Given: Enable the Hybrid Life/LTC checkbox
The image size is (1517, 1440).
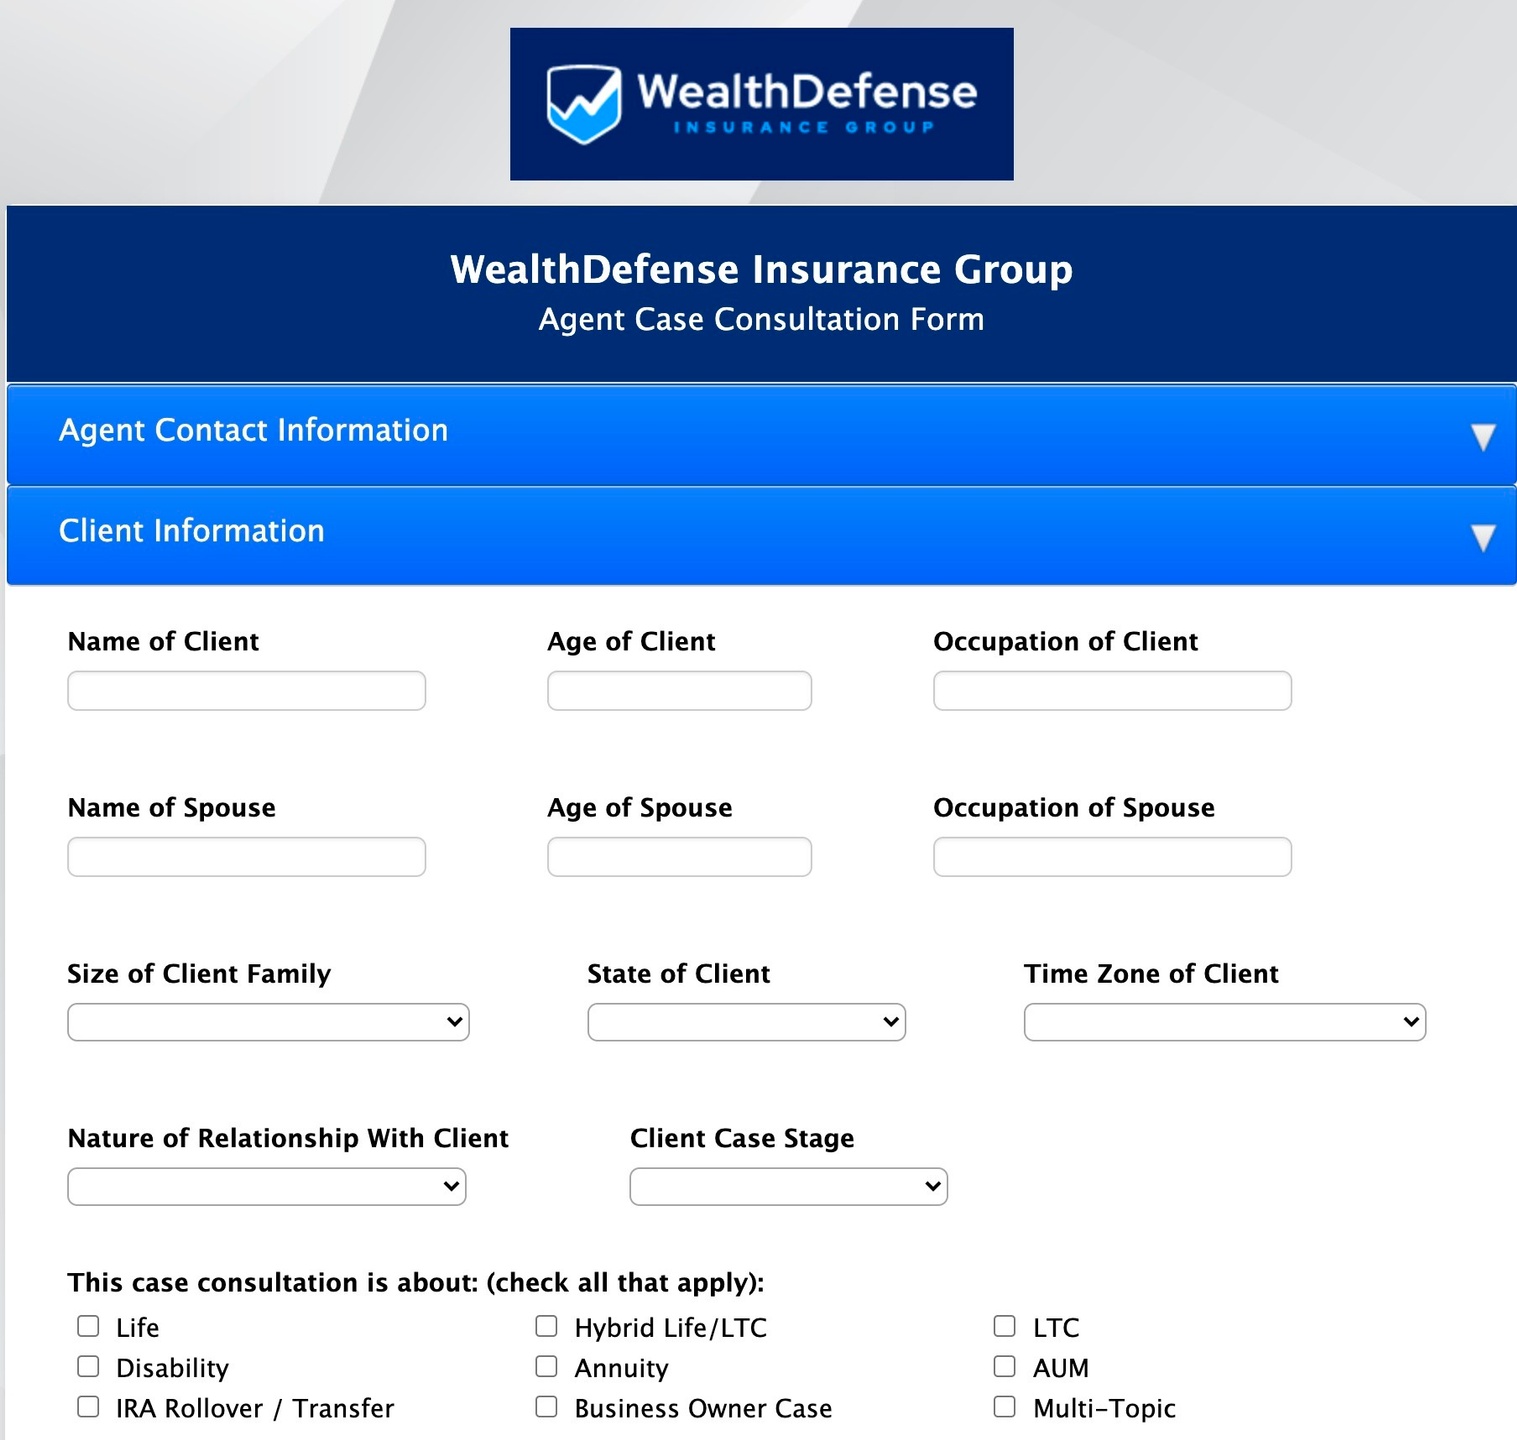Looking at the screenshot, I should tap(546, 1326).
